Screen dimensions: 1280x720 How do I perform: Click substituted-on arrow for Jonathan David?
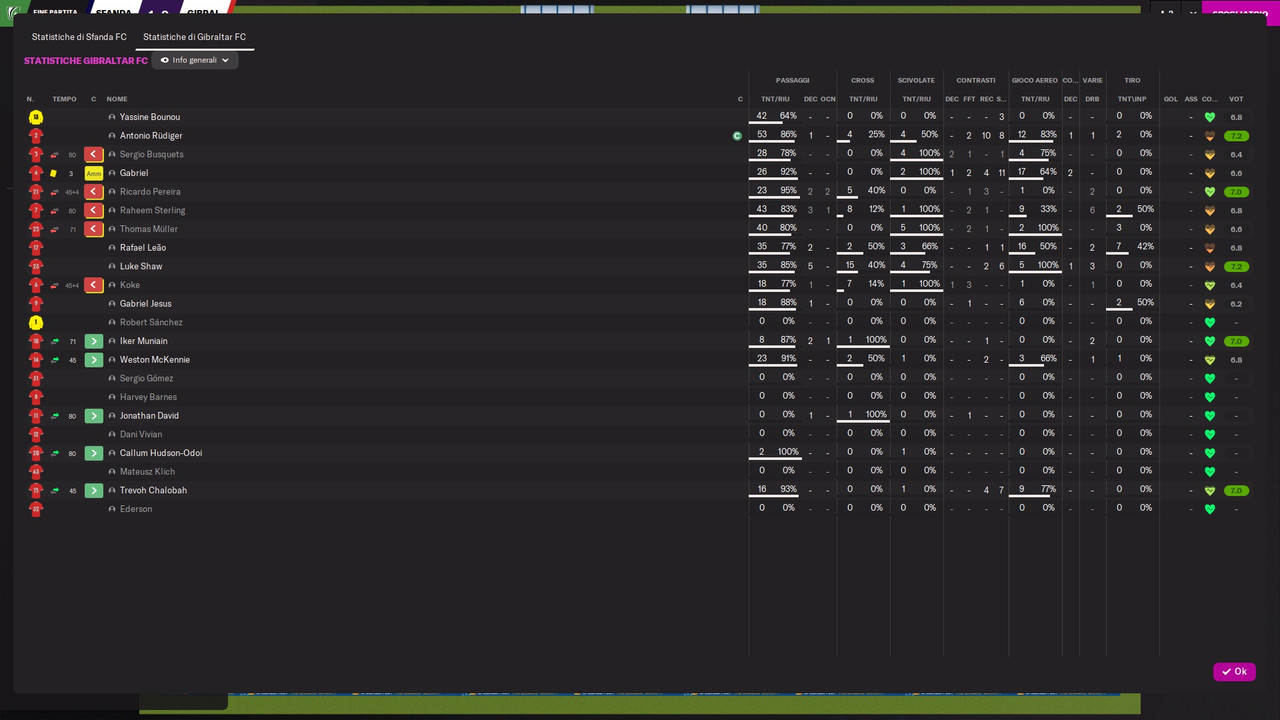pos(94,416)
